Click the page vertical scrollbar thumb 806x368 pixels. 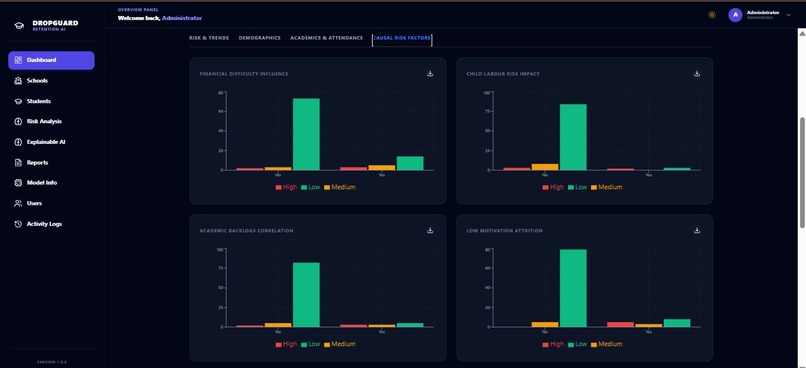(802, 172)
